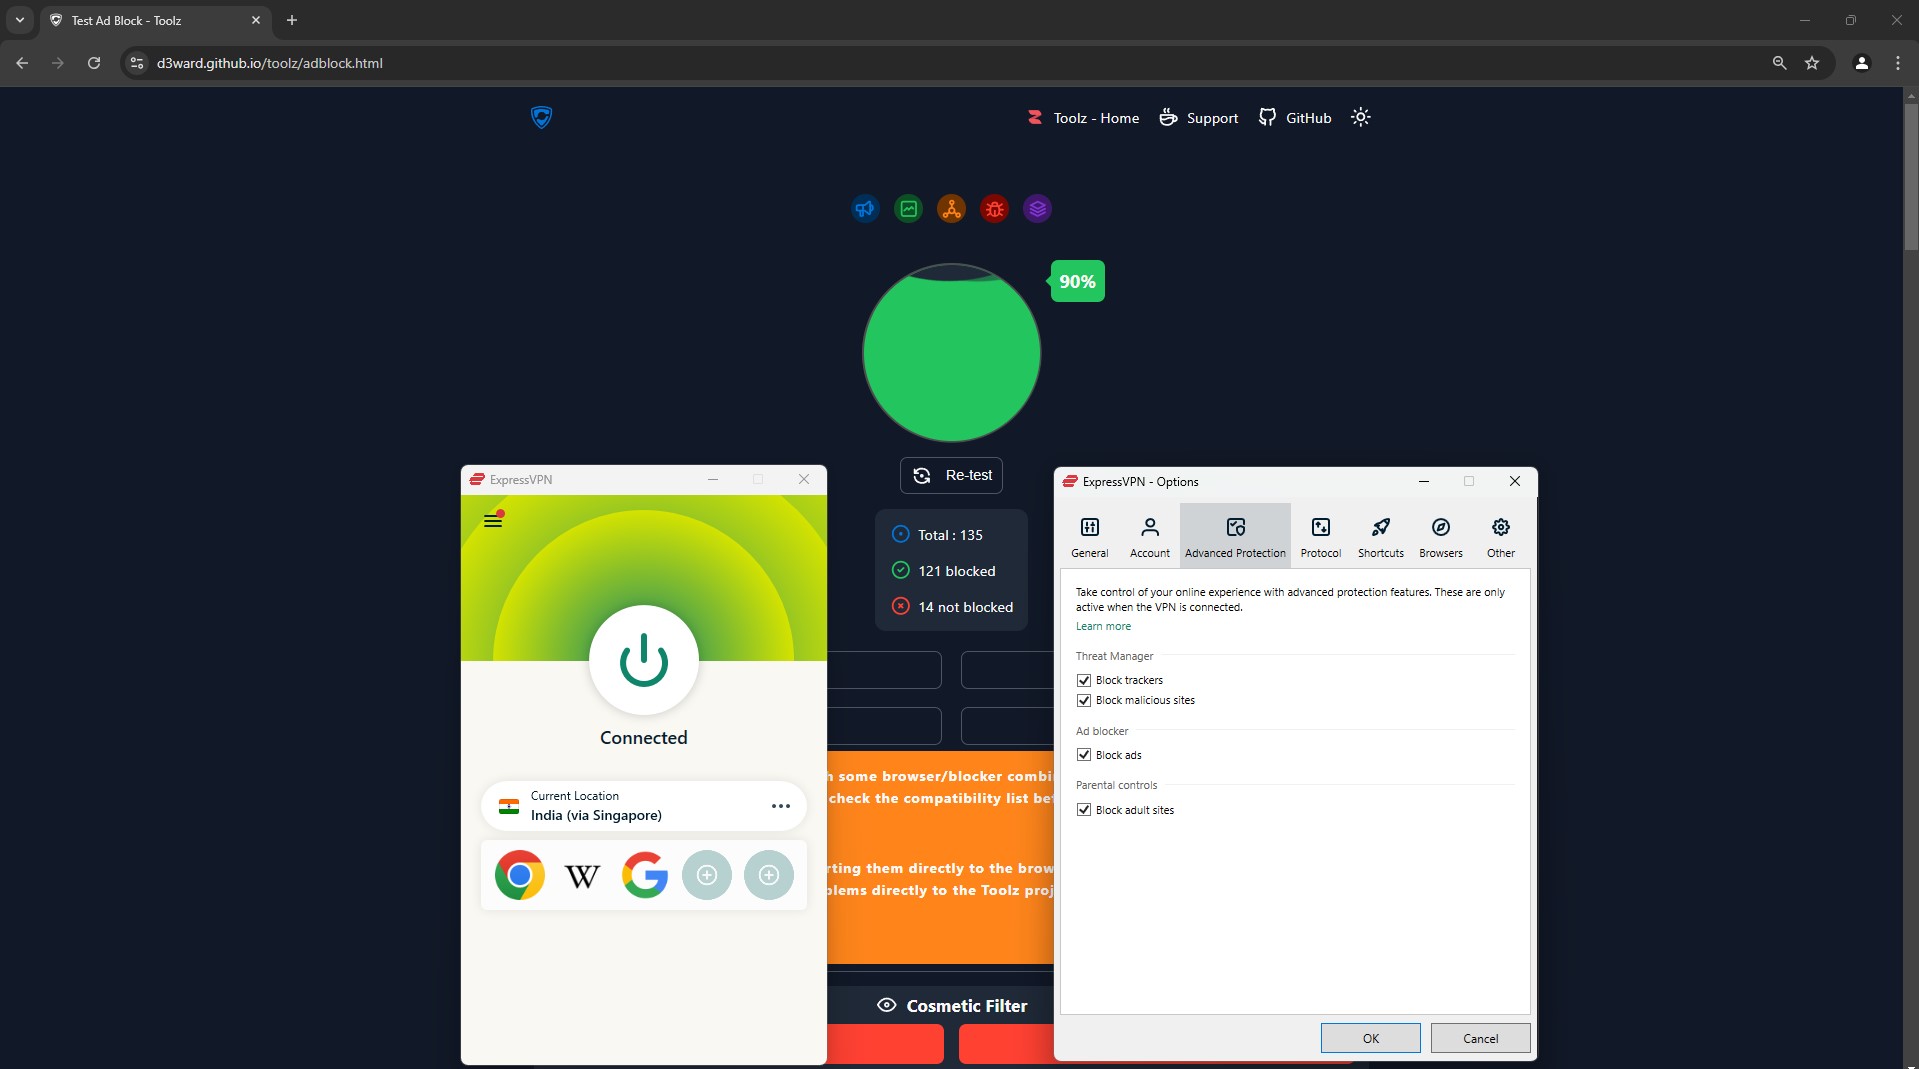Reload the page in Chrome
1919x1069 pixels.
tap(94, 63)
